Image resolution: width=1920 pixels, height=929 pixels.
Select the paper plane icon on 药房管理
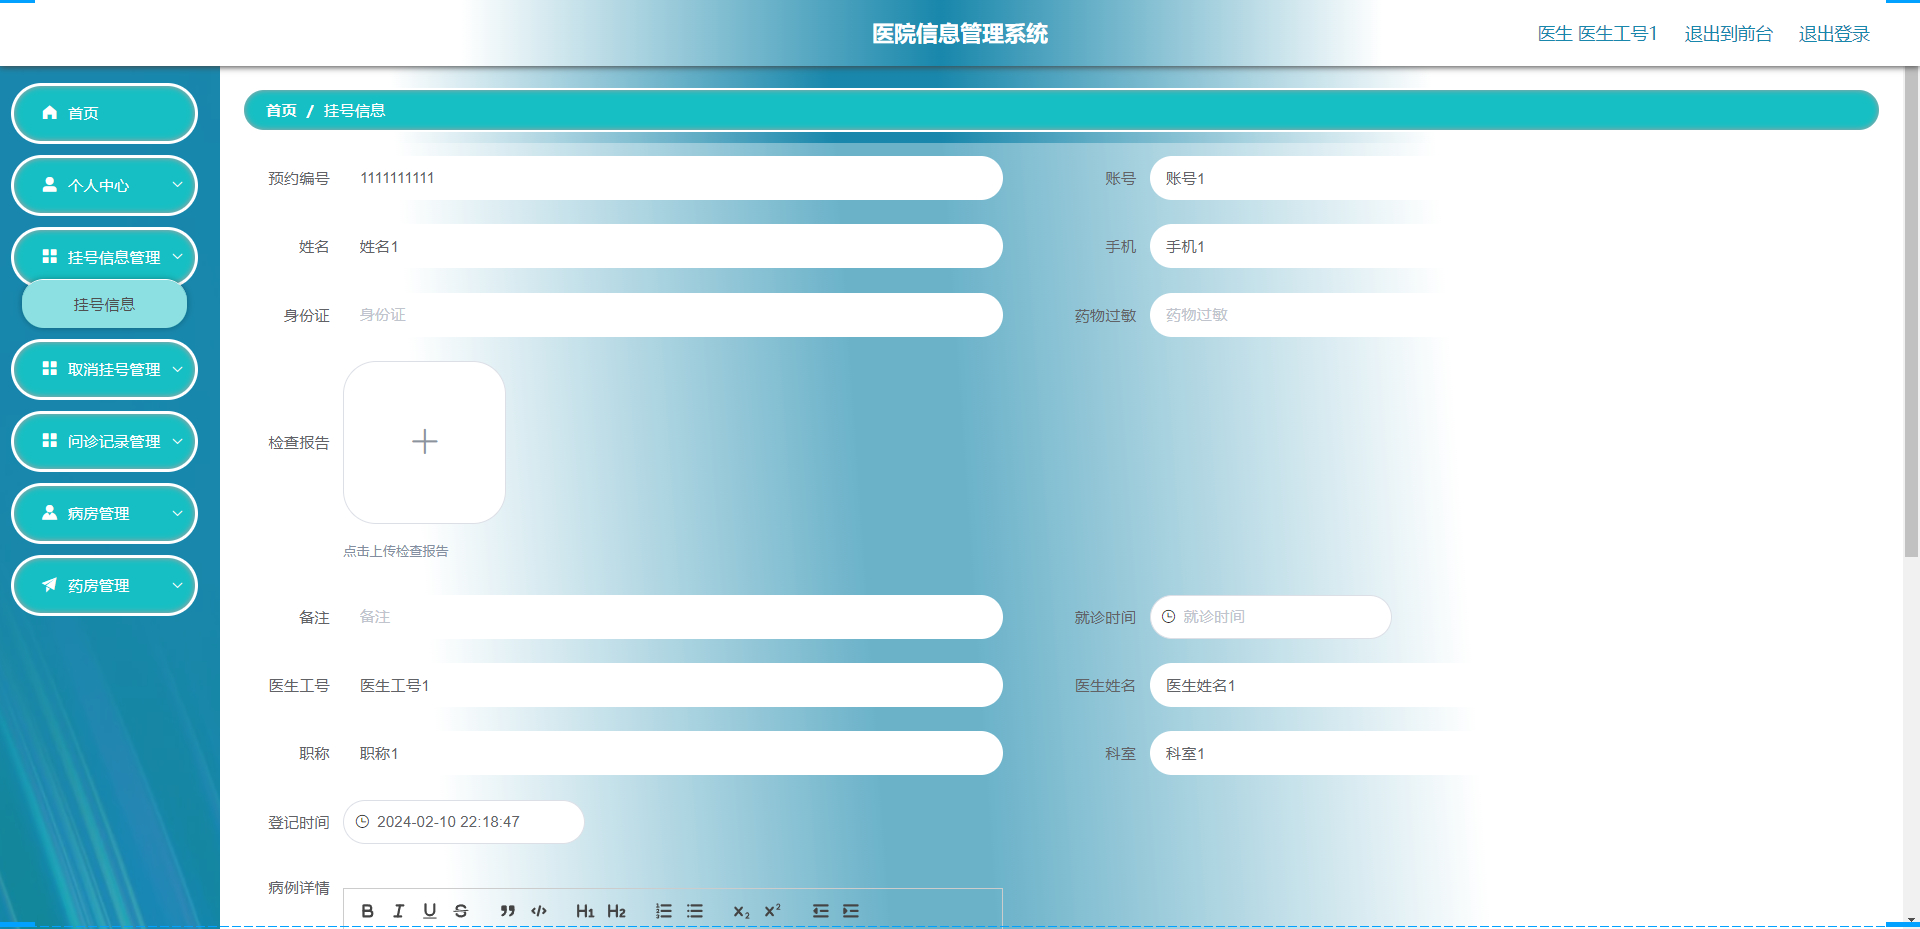[x=48, y=585]
